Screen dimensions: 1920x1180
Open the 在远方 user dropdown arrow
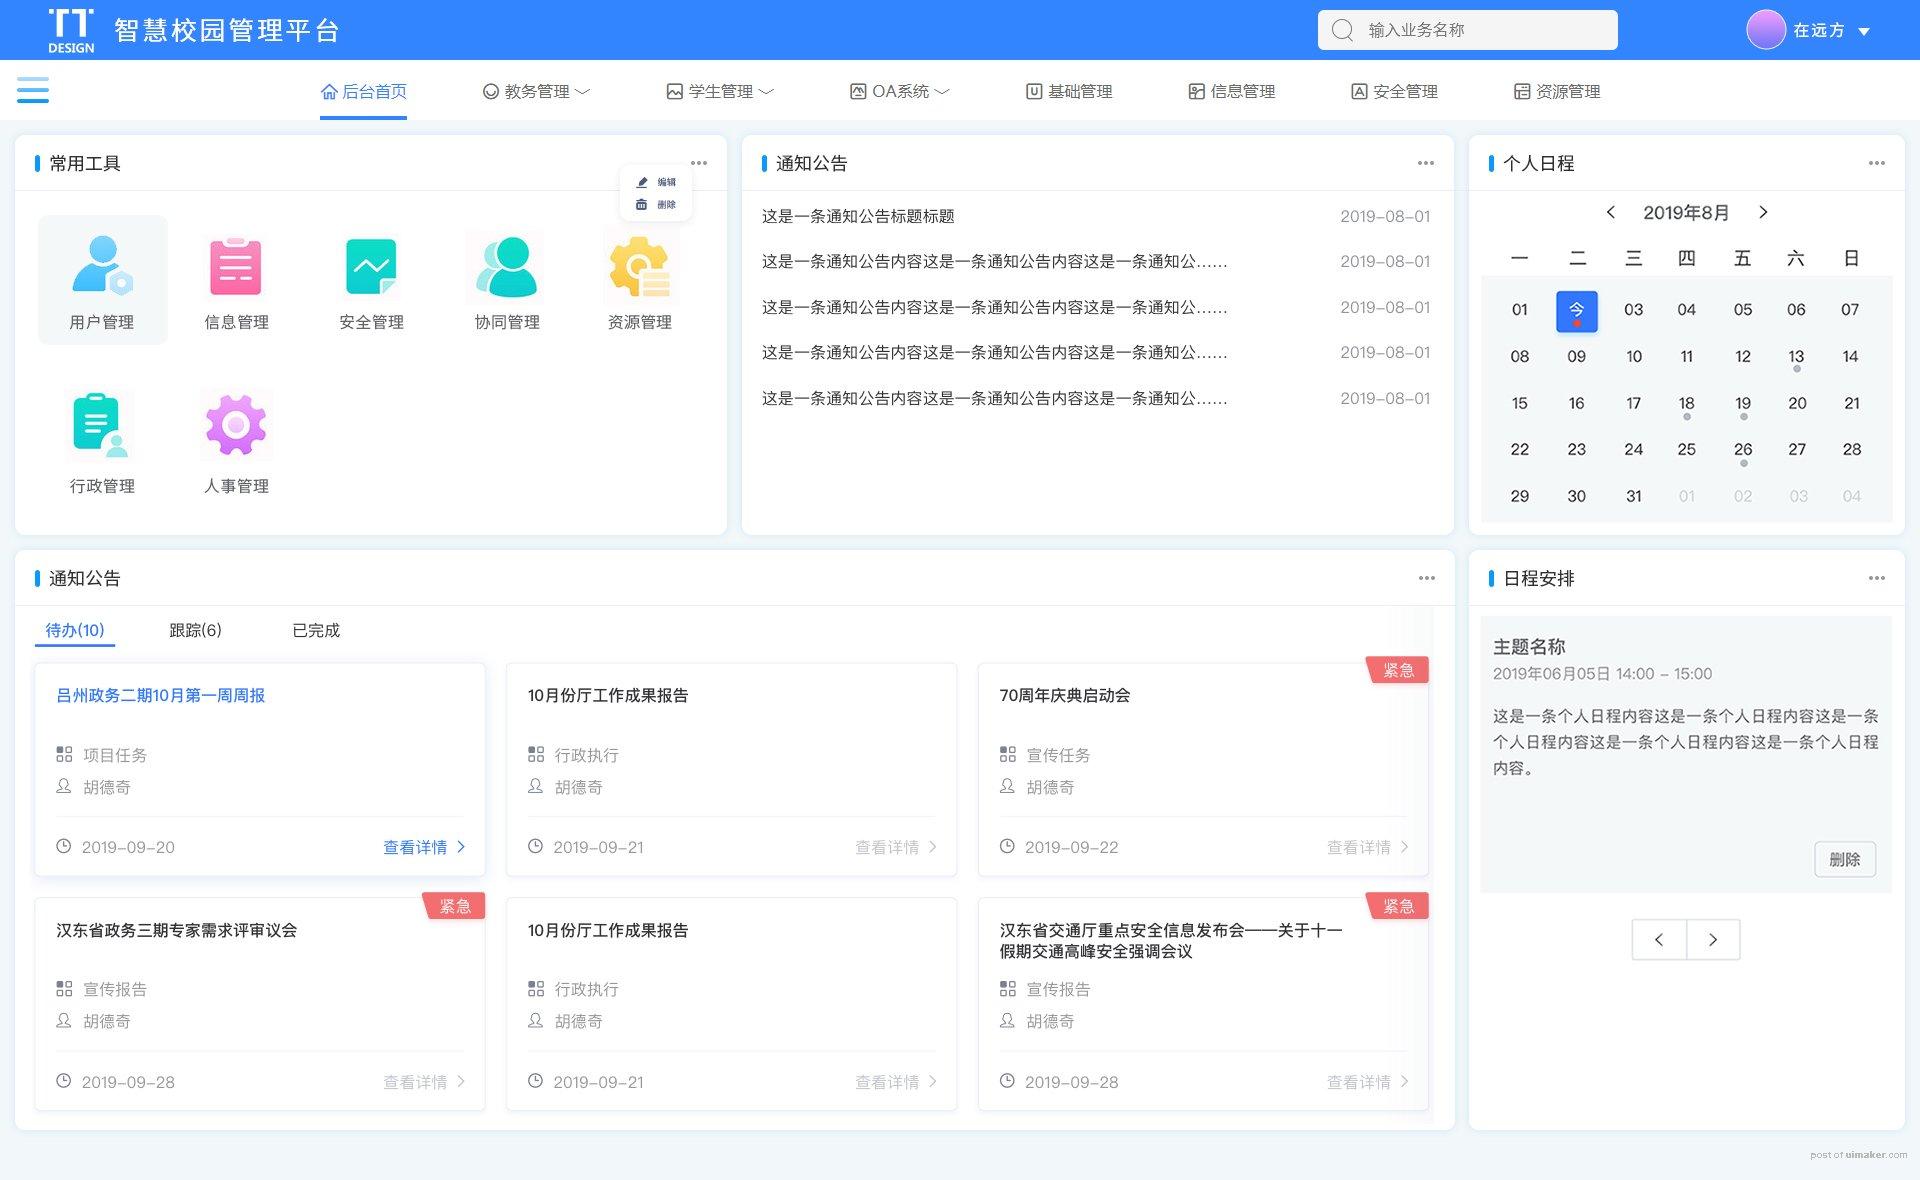point(1864,31)
